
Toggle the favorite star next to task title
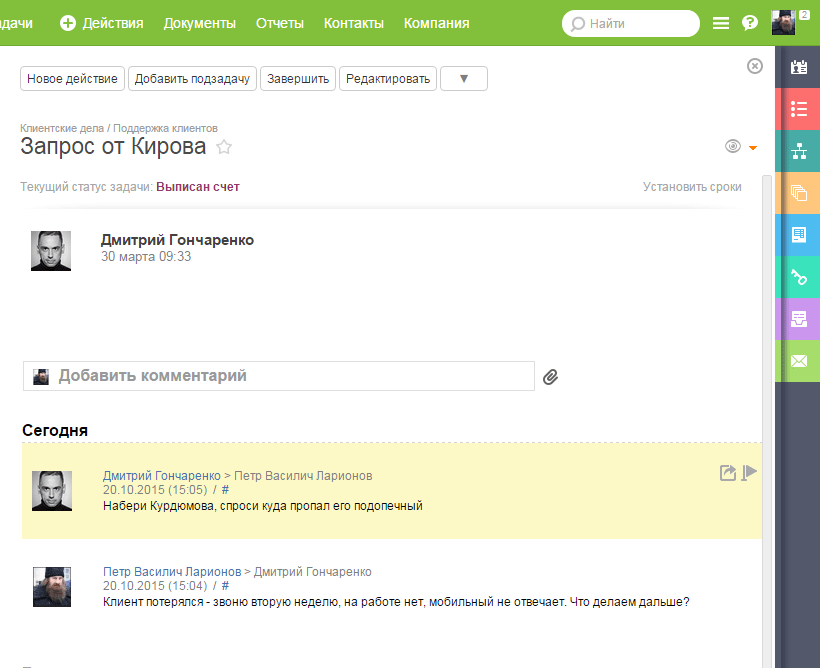pos(224,148)
